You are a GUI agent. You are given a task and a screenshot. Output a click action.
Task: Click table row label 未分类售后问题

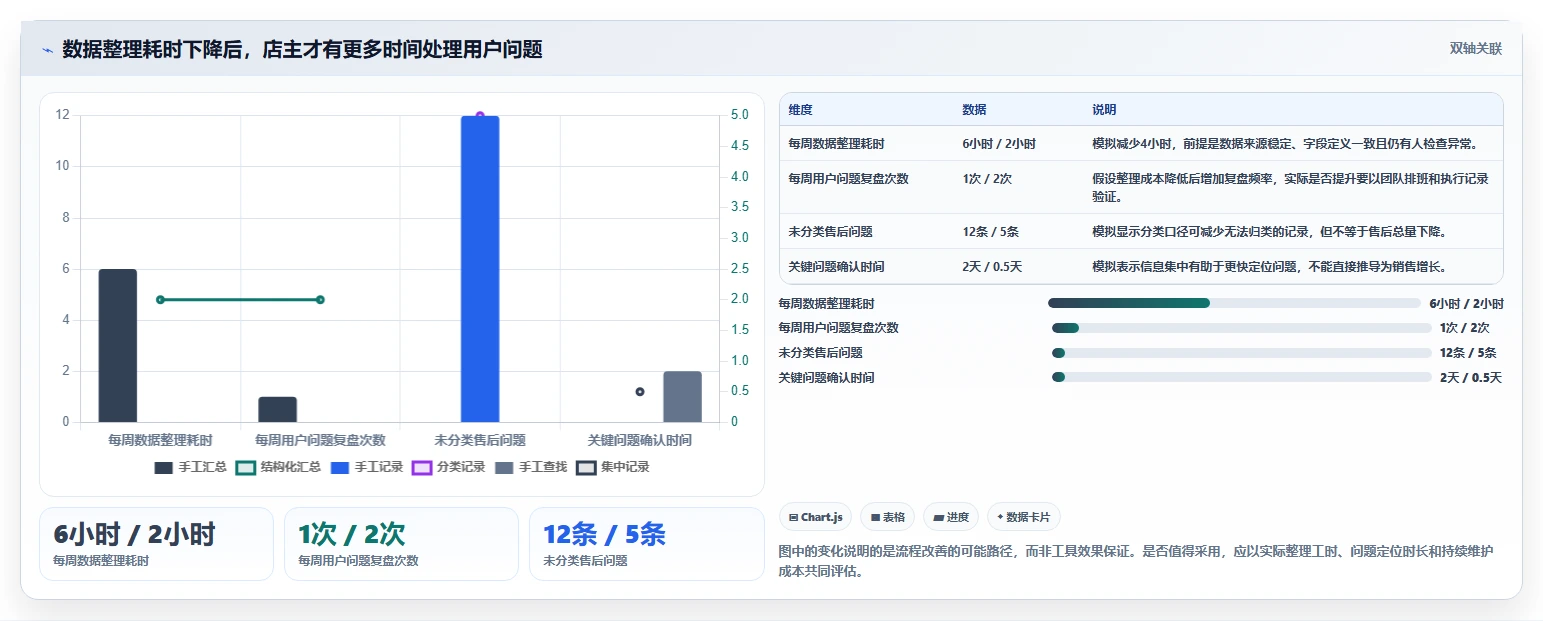click(x=830, y=232)
